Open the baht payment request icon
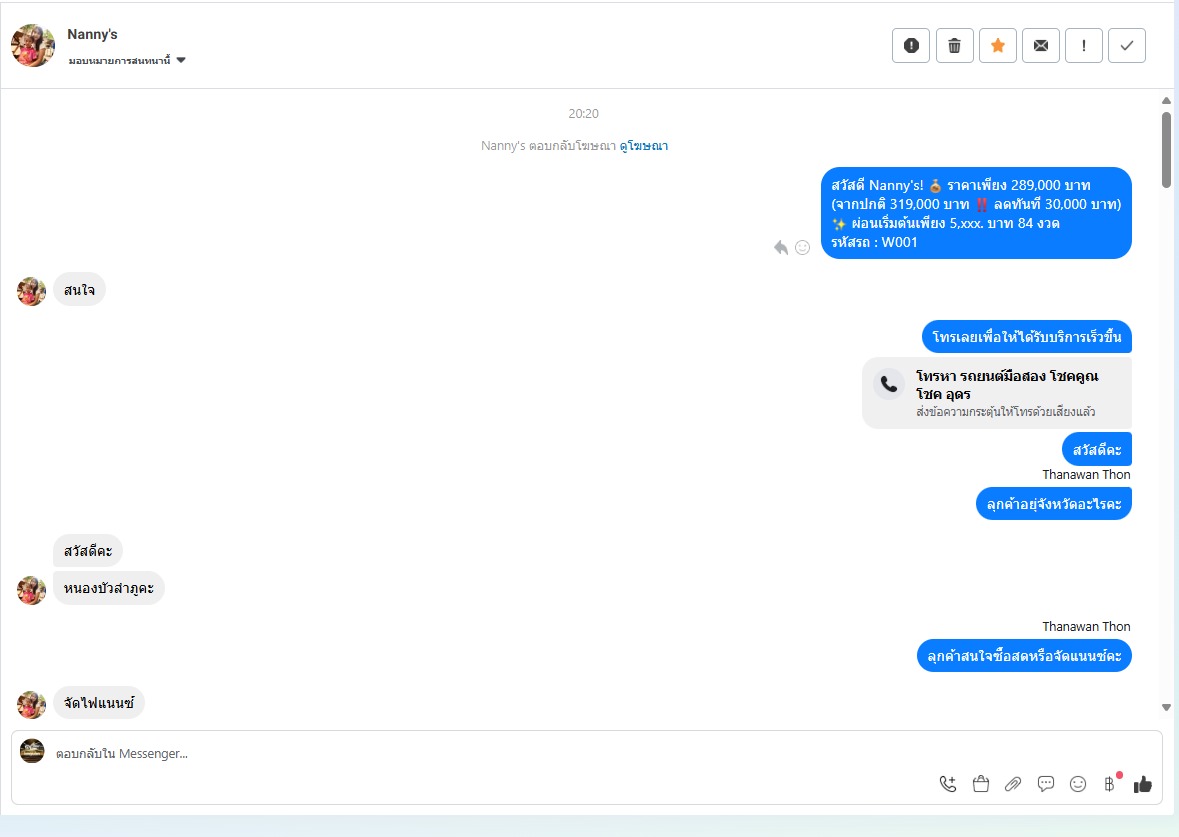This screenshot has width=1179, height=837. pos(1110,784)
